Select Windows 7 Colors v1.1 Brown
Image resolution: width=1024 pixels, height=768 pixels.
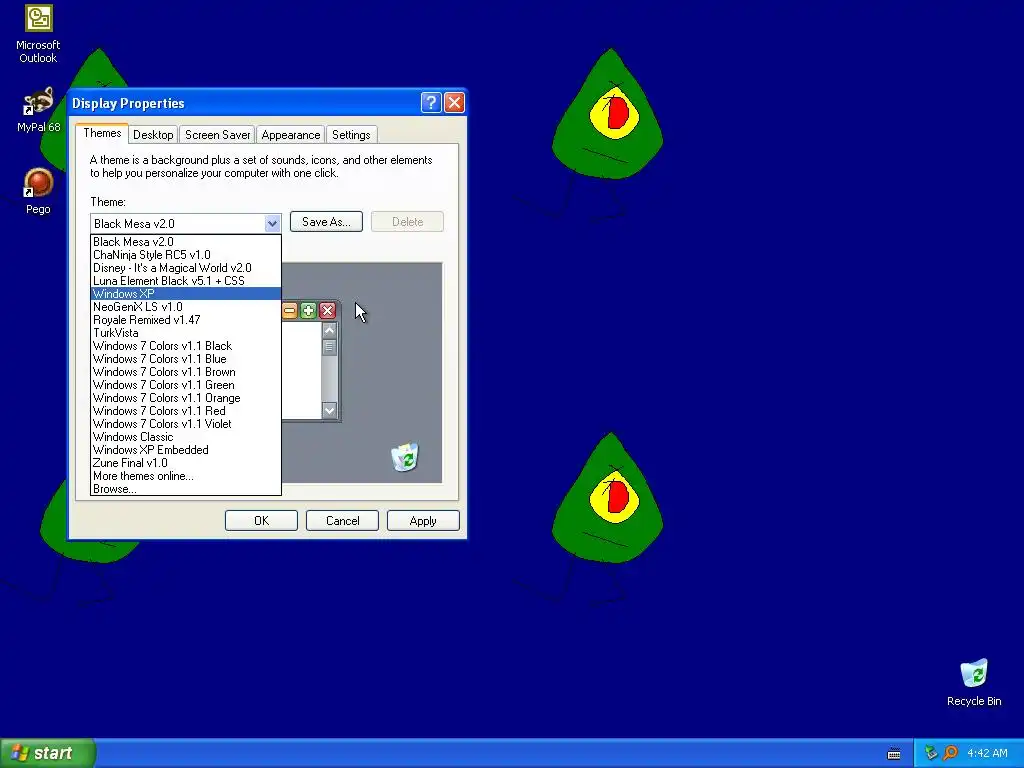(185, 372)
